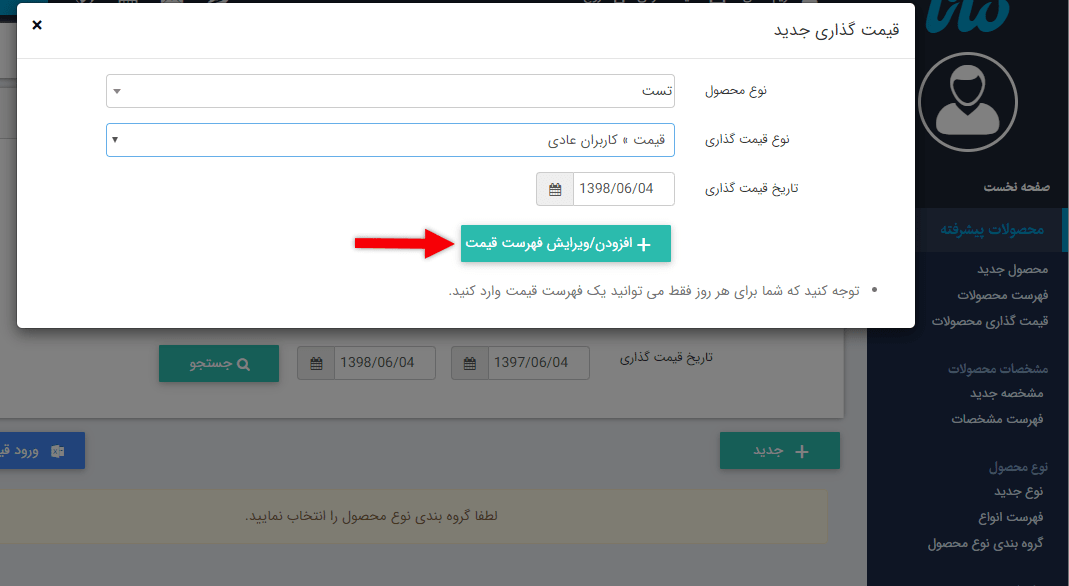Select محصولات پیشرفته in the sidebar menu
The image size is (1069, 586).
tap(993, 229)
